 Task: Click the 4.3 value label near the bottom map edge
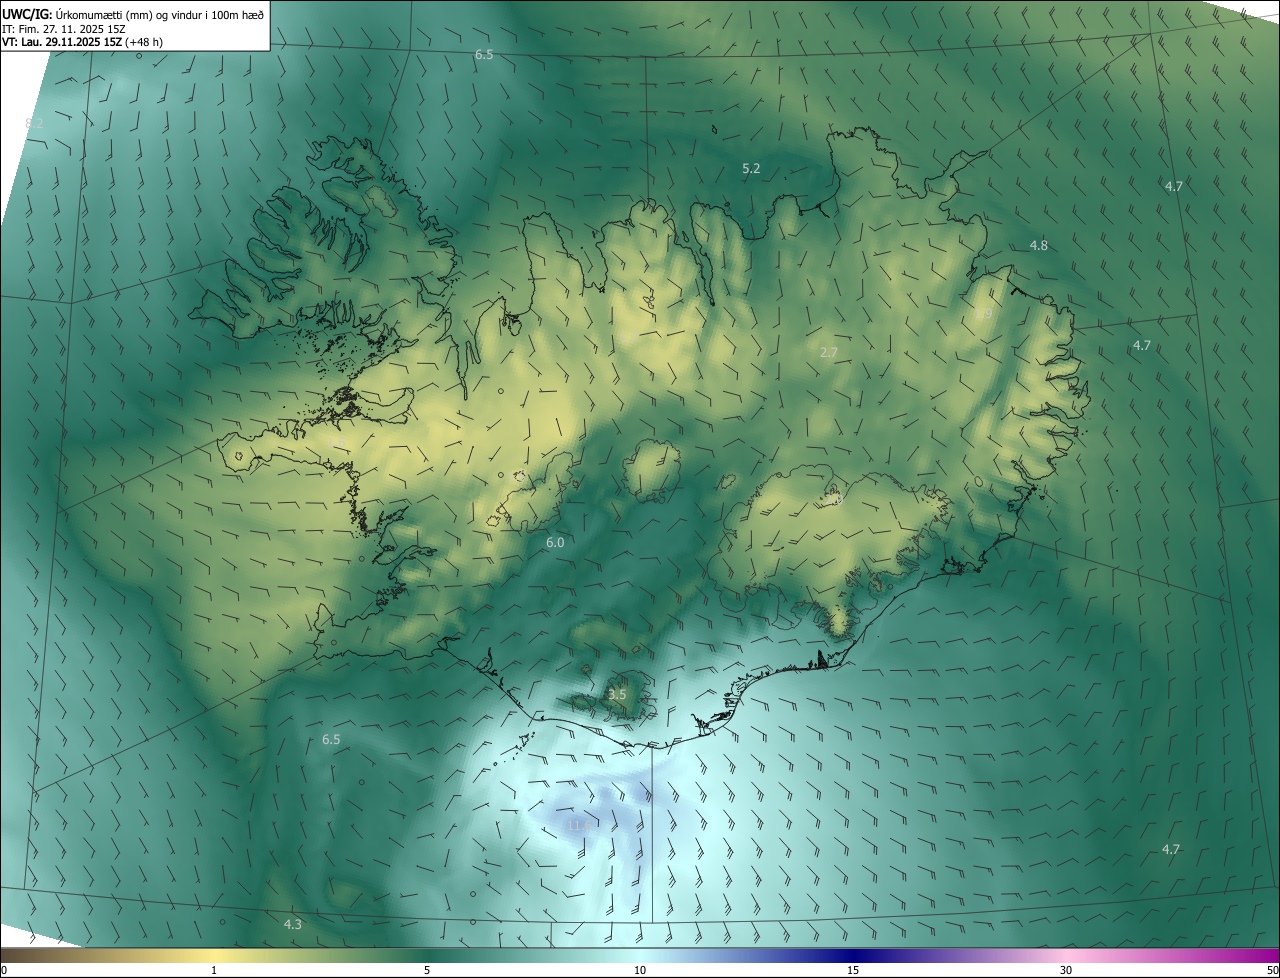coord(293,924)
